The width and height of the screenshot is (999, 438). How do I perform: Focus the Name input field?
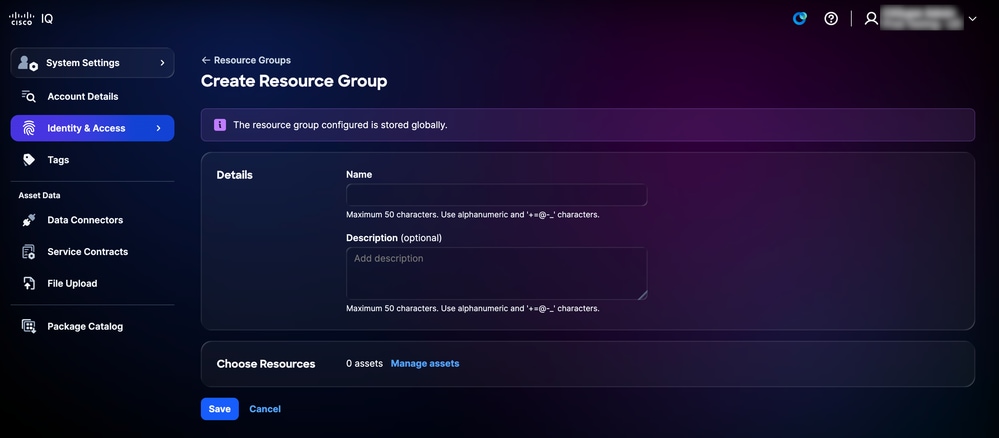tap(496, 195)
